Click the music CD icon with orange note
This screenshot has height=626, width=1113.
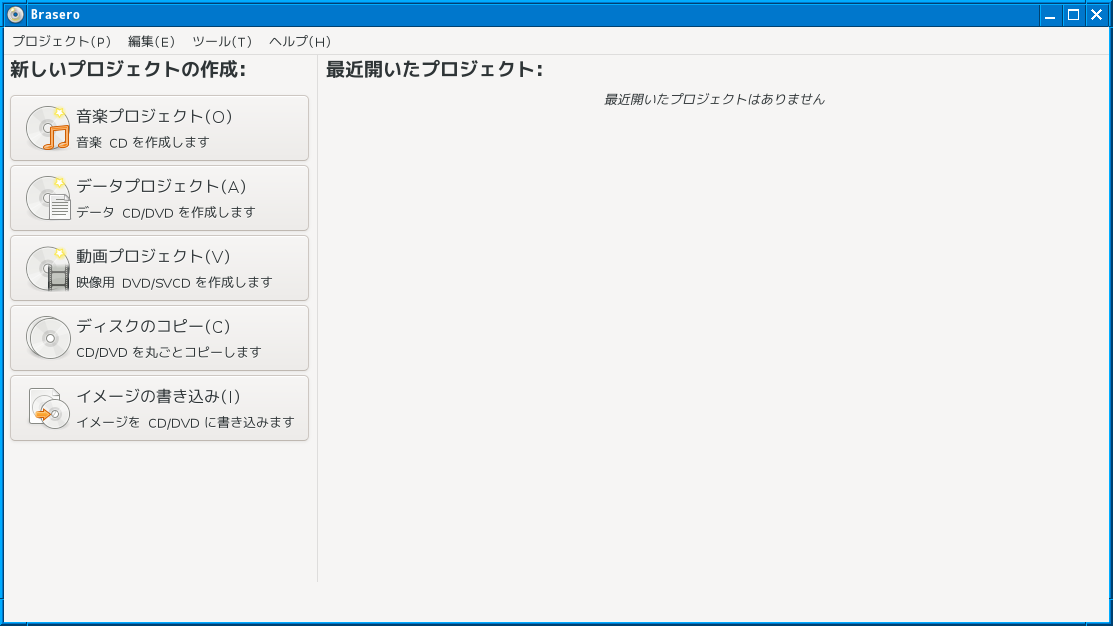(x=48, y=128)
